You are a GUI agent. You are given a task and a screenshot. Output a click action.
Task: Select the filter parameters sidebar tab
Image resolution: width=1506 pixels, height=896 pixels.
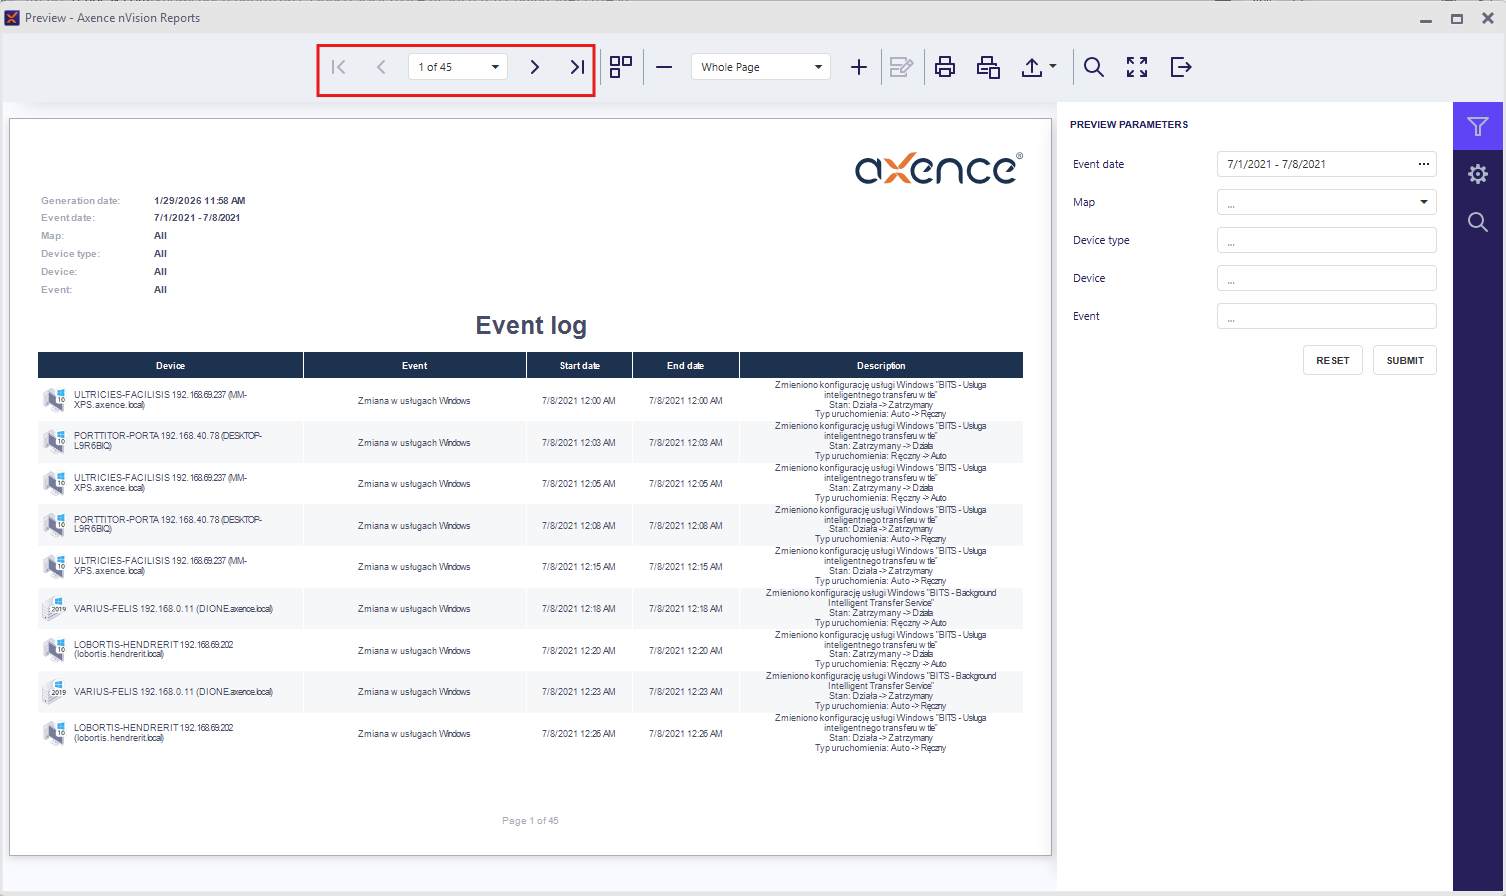click(1478, 126)
